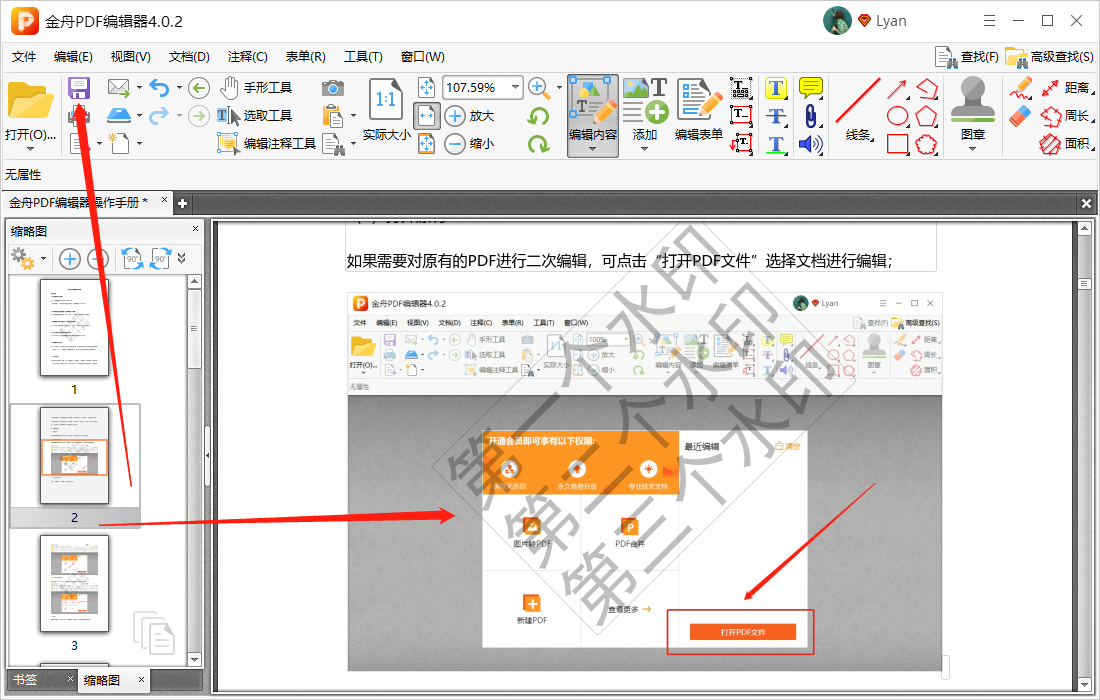
Task: Expand the Edit Content dropdown arrow
Action: tap(593, 149)
